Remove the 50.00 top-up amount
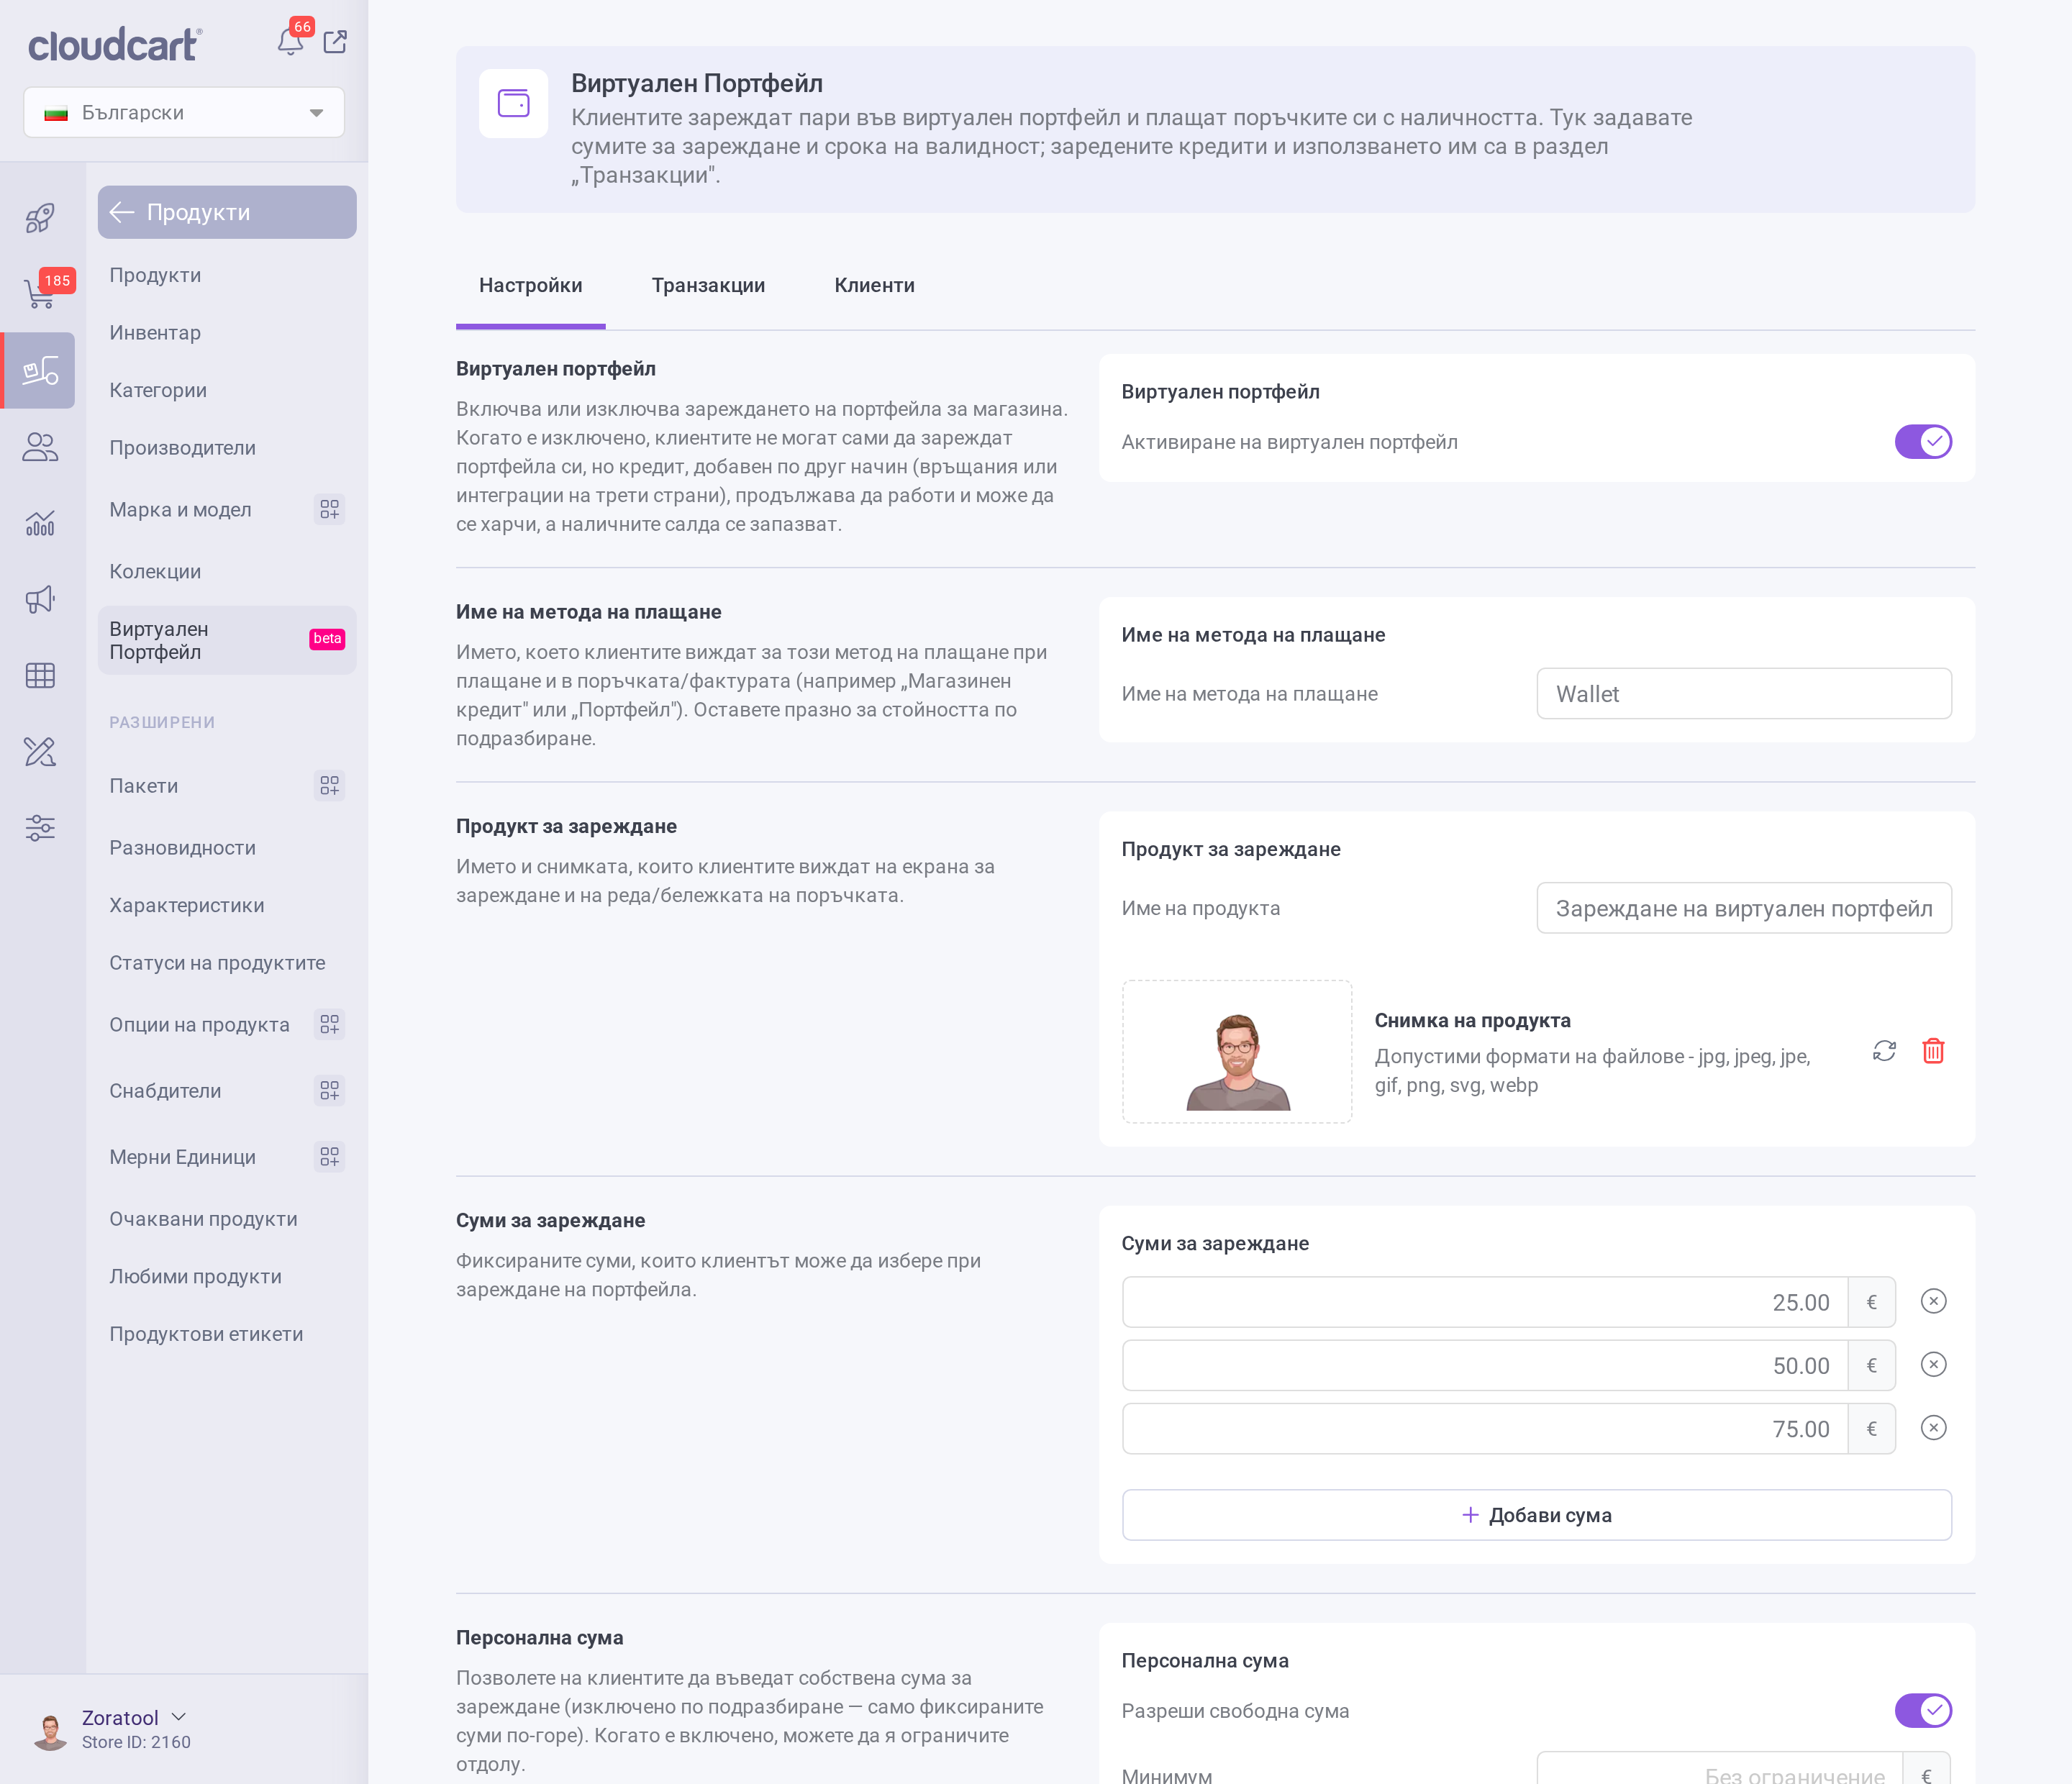Screen dimensions: 2072x1784 1934,1365
